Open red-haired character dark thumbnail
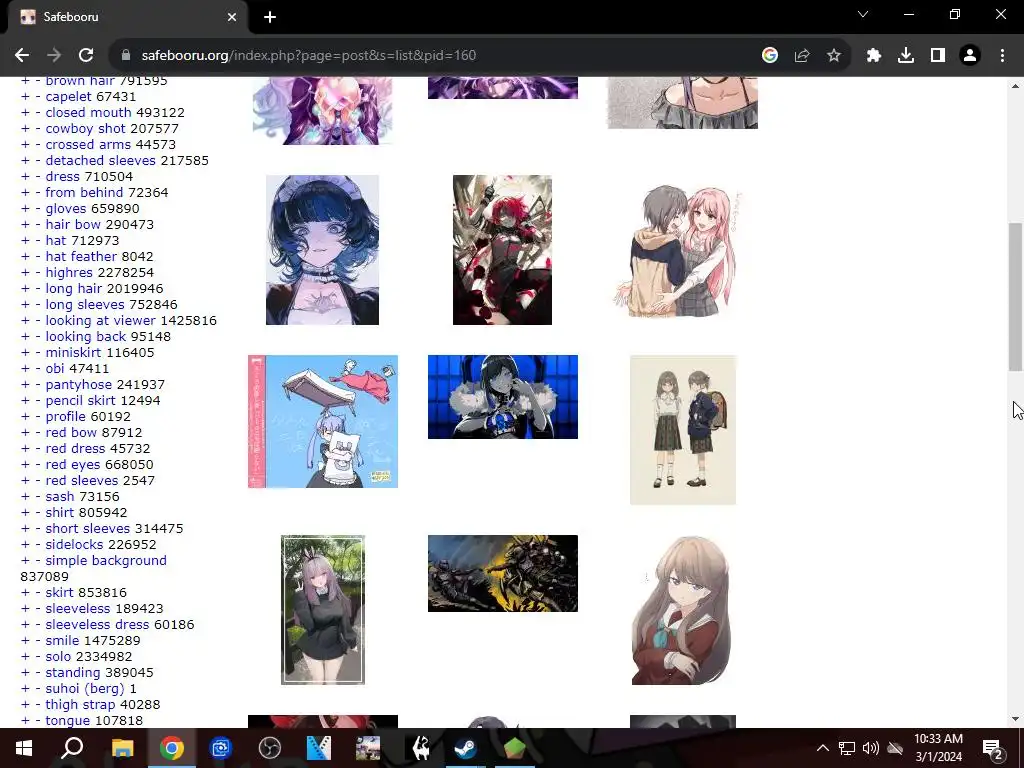This screenshot has height=768, width=1024. click(502, 250)
